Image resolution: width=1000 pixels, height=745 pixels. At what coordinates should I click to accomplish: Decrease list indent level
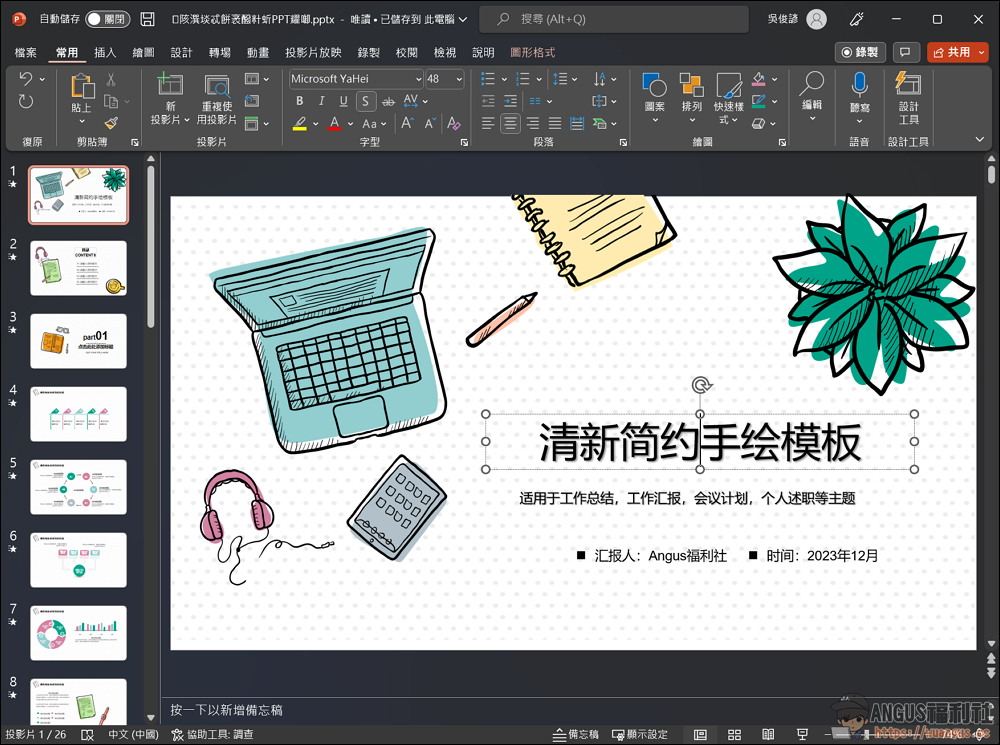(488, 101)
